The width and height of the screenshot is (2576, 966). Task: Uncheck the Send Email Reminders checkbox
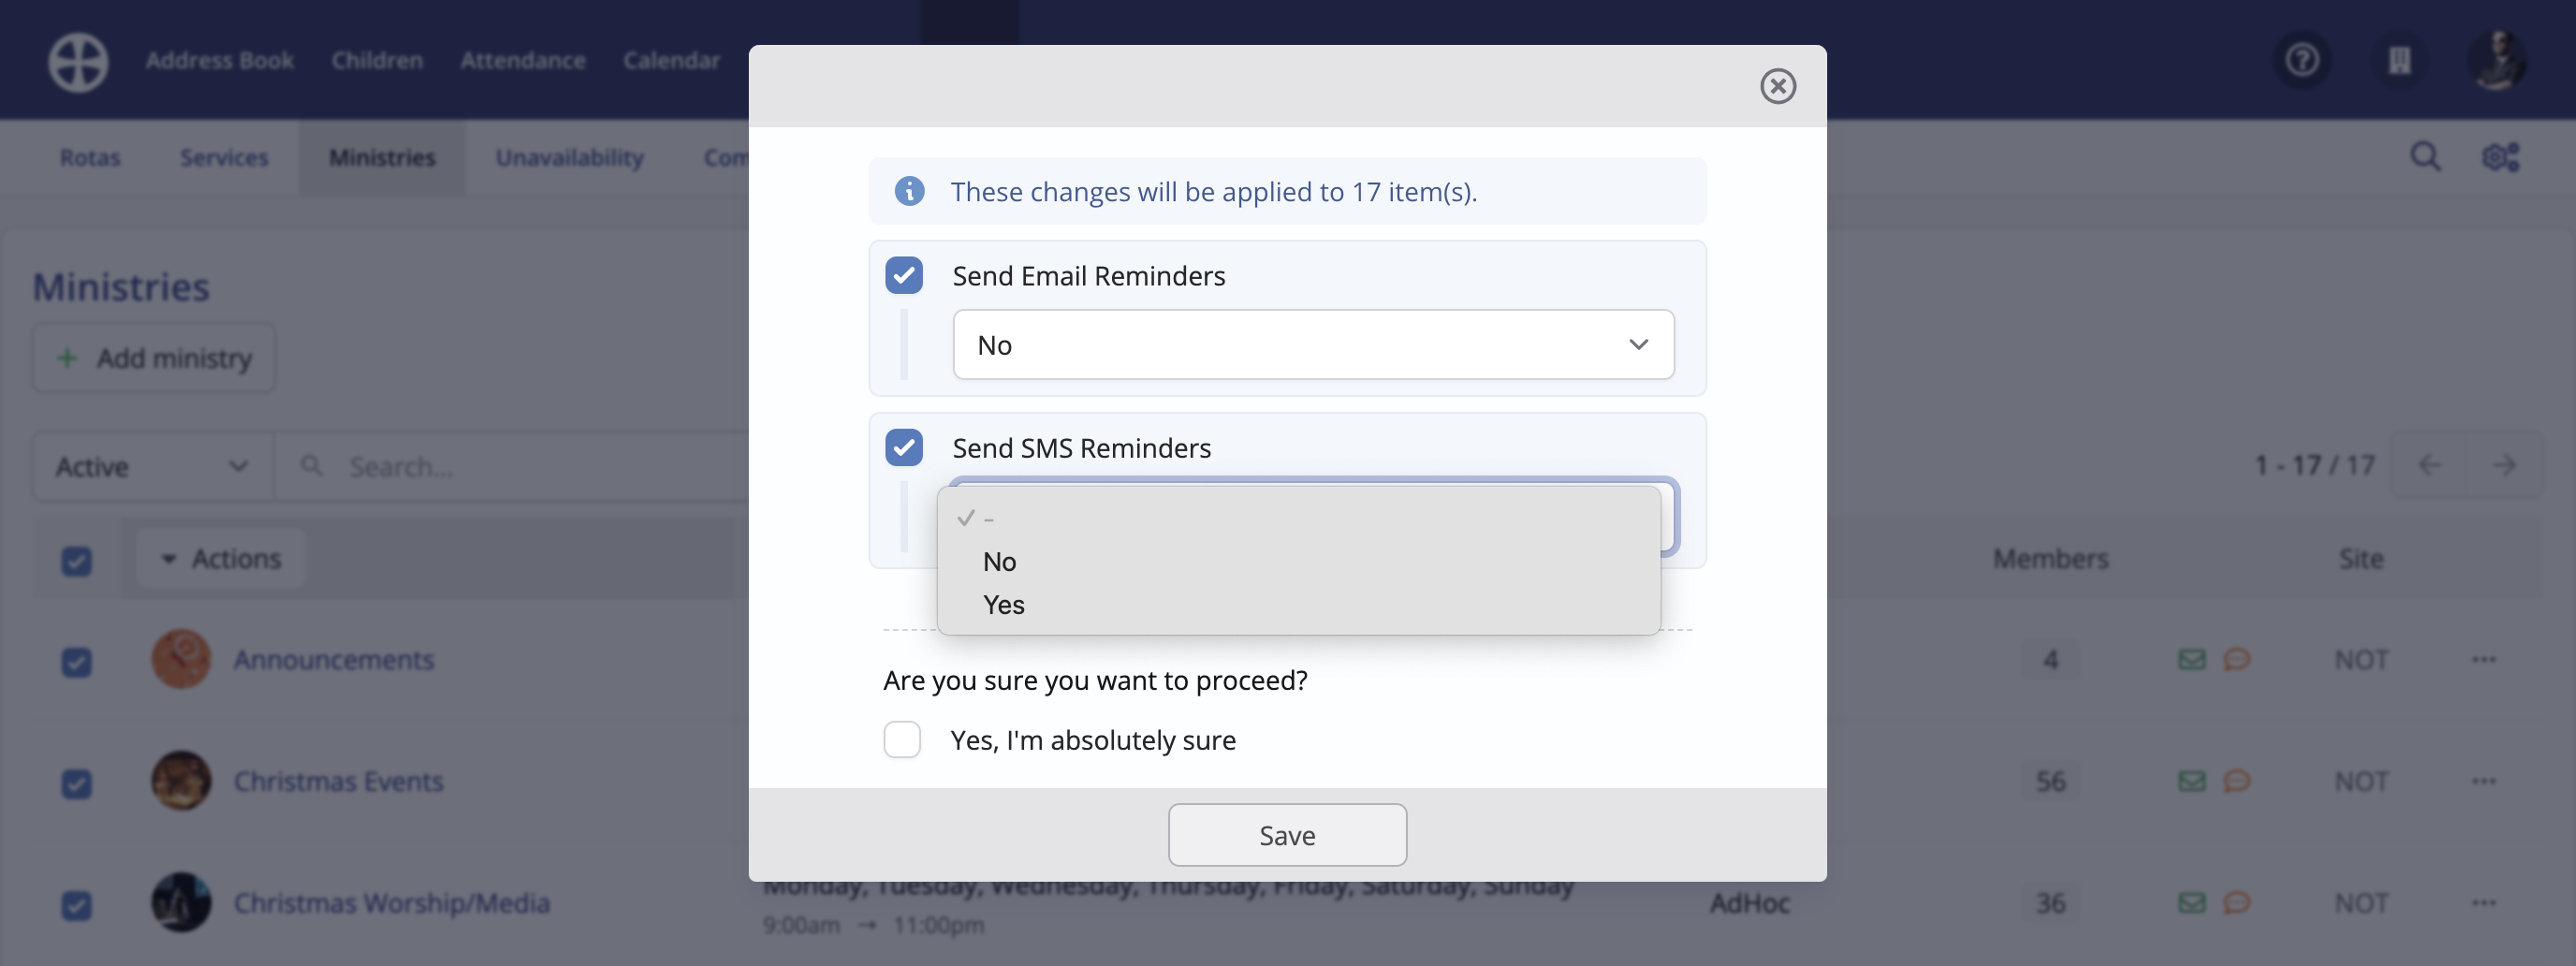903,275
